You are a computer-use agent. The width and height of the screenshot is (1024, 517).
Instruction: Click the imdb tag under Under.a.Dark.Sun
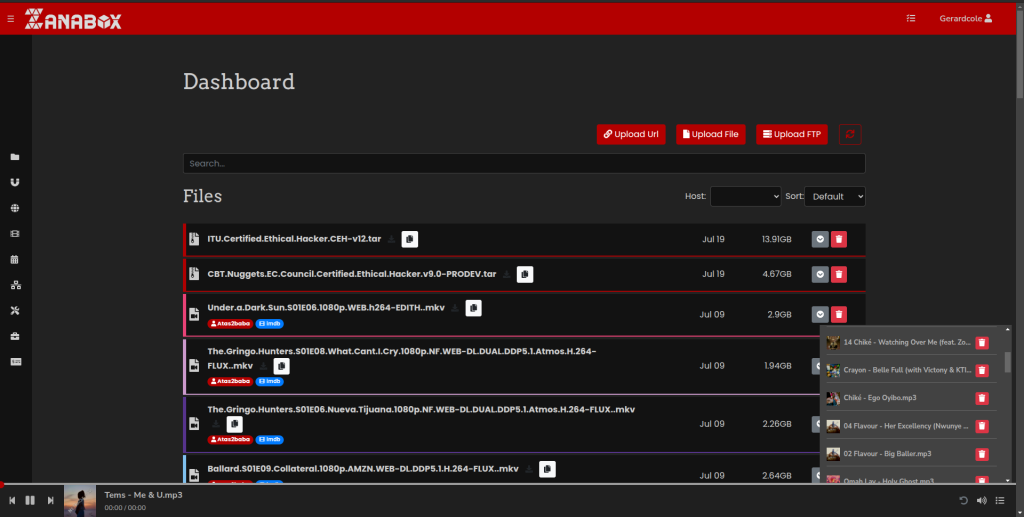click(269, 324)
